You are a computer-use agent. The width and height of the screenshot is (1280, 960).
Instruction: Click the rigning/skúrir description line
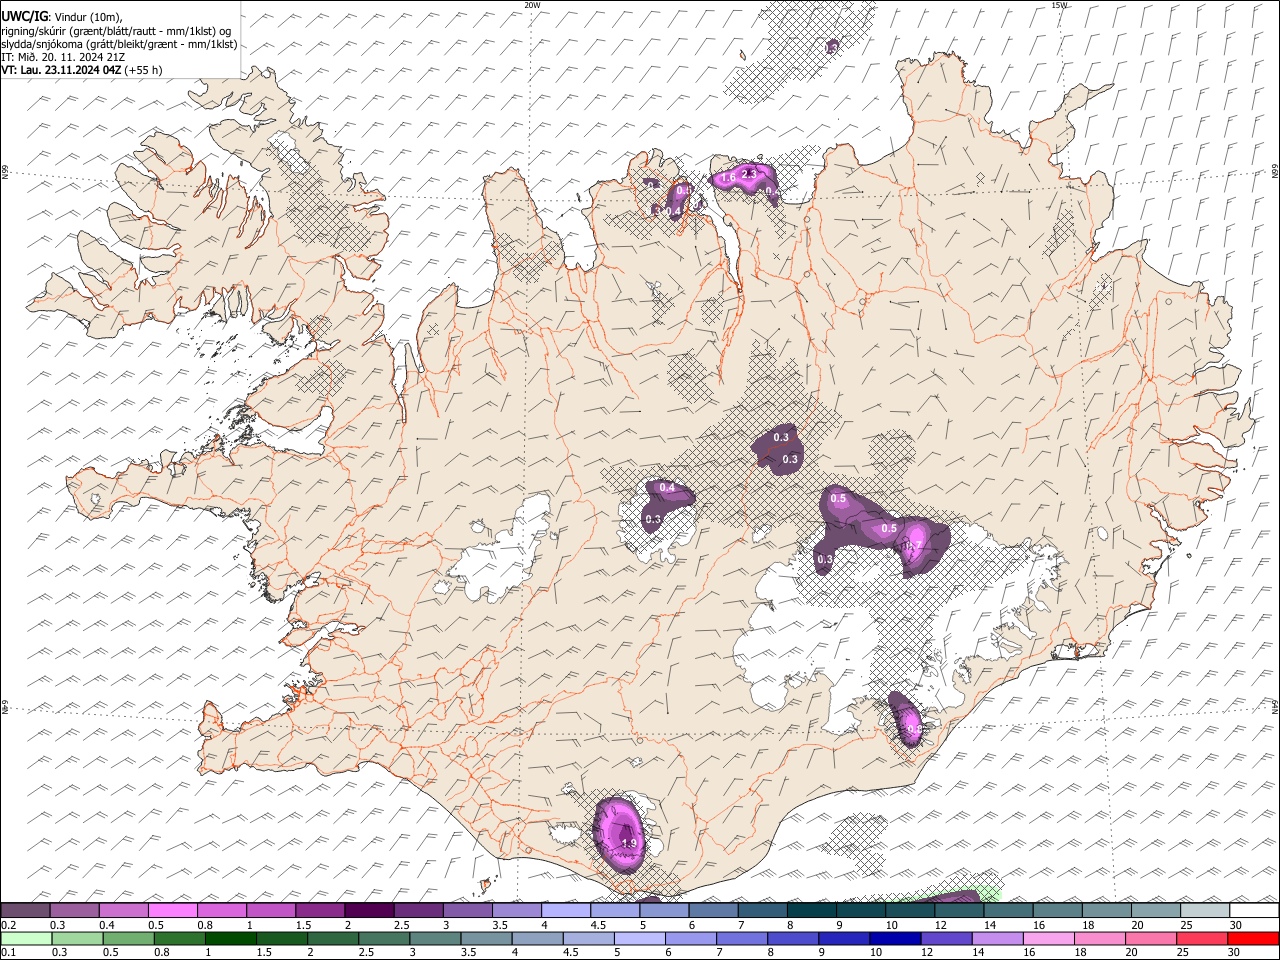click(116, 30)
